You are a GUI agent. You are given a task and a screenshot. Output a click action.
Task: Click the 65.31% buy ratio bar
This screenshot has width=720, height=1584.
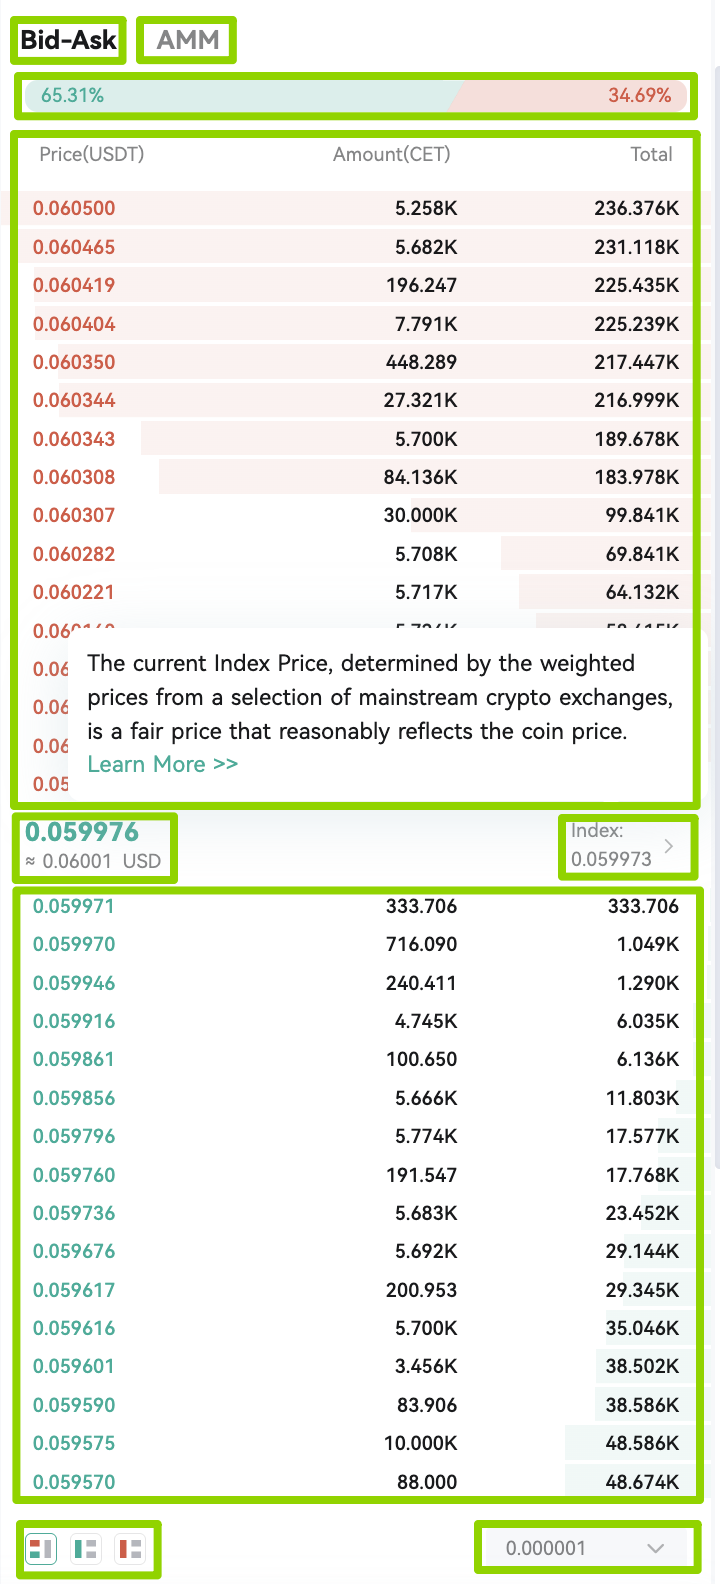[242, 96]
